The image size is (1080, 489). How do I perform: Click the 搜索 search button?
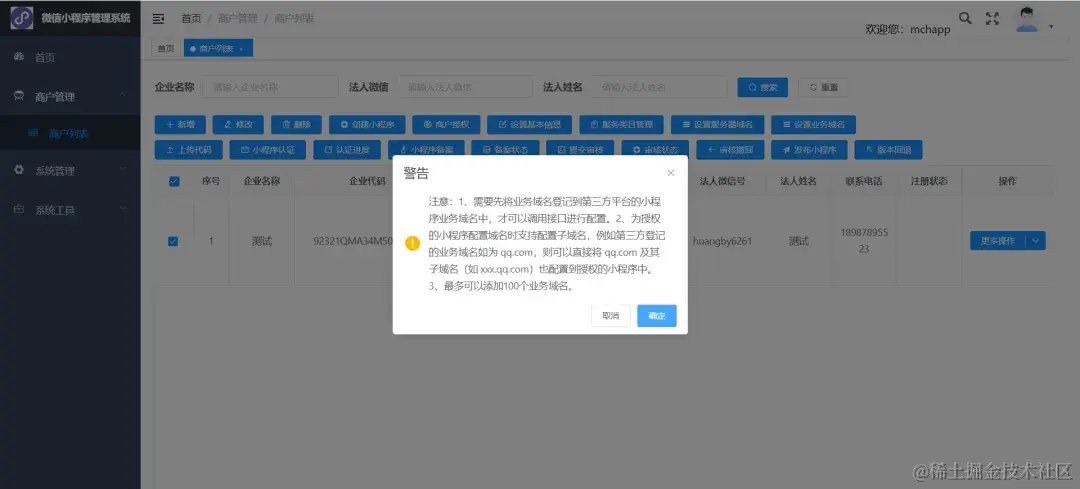(762, 87)
